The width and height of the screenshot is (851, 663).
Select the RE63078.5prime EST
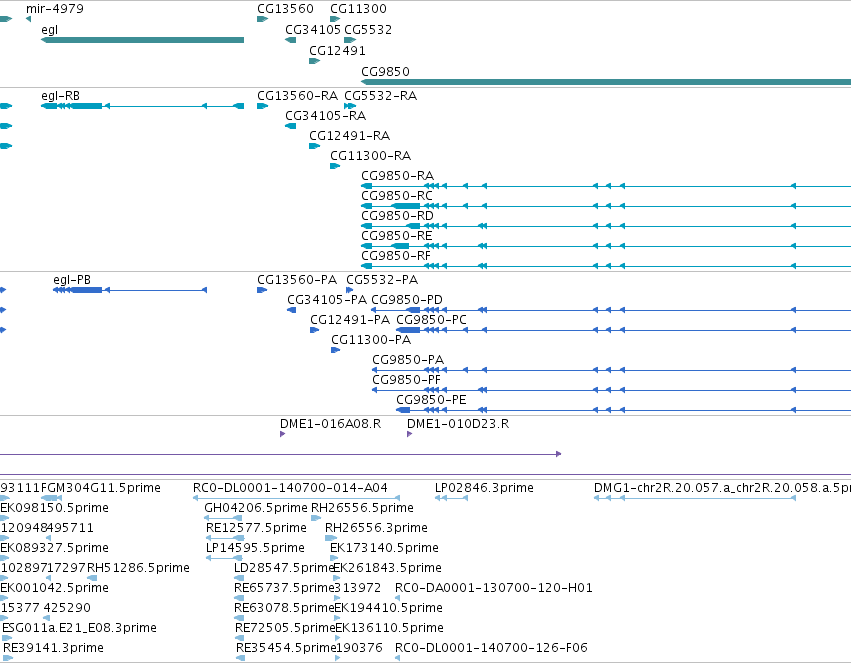(239, 618)
